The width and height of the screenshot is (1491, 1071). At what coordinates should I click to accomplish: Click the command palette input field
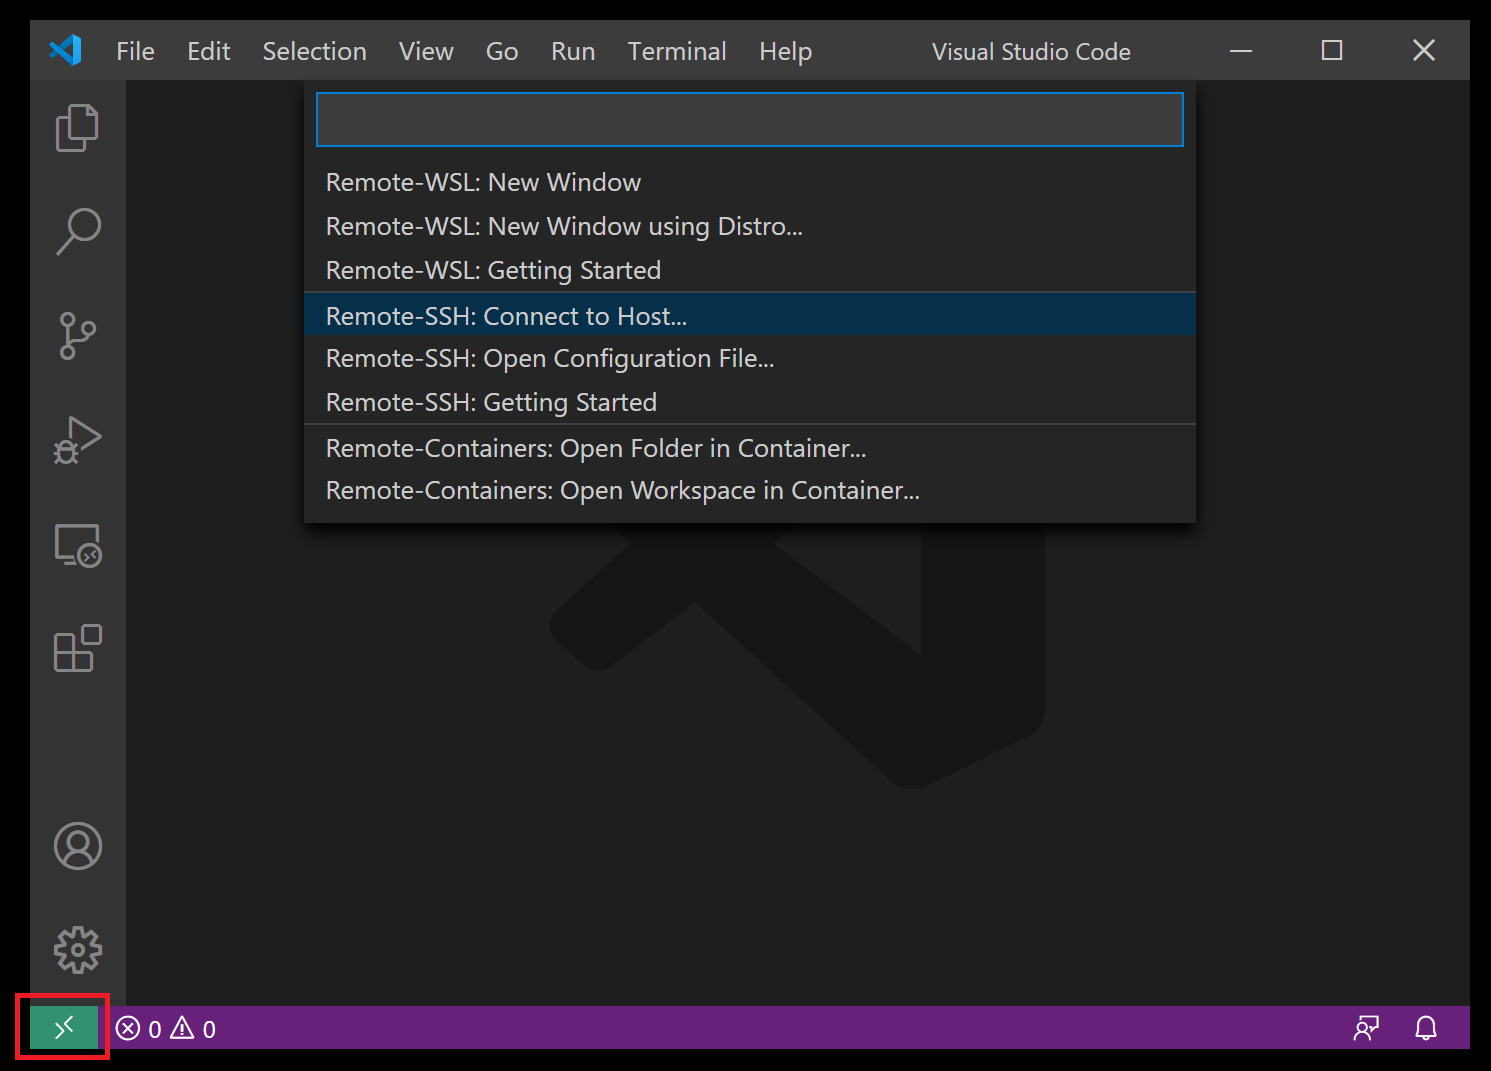pyautogui.click(x=748, y=118)
